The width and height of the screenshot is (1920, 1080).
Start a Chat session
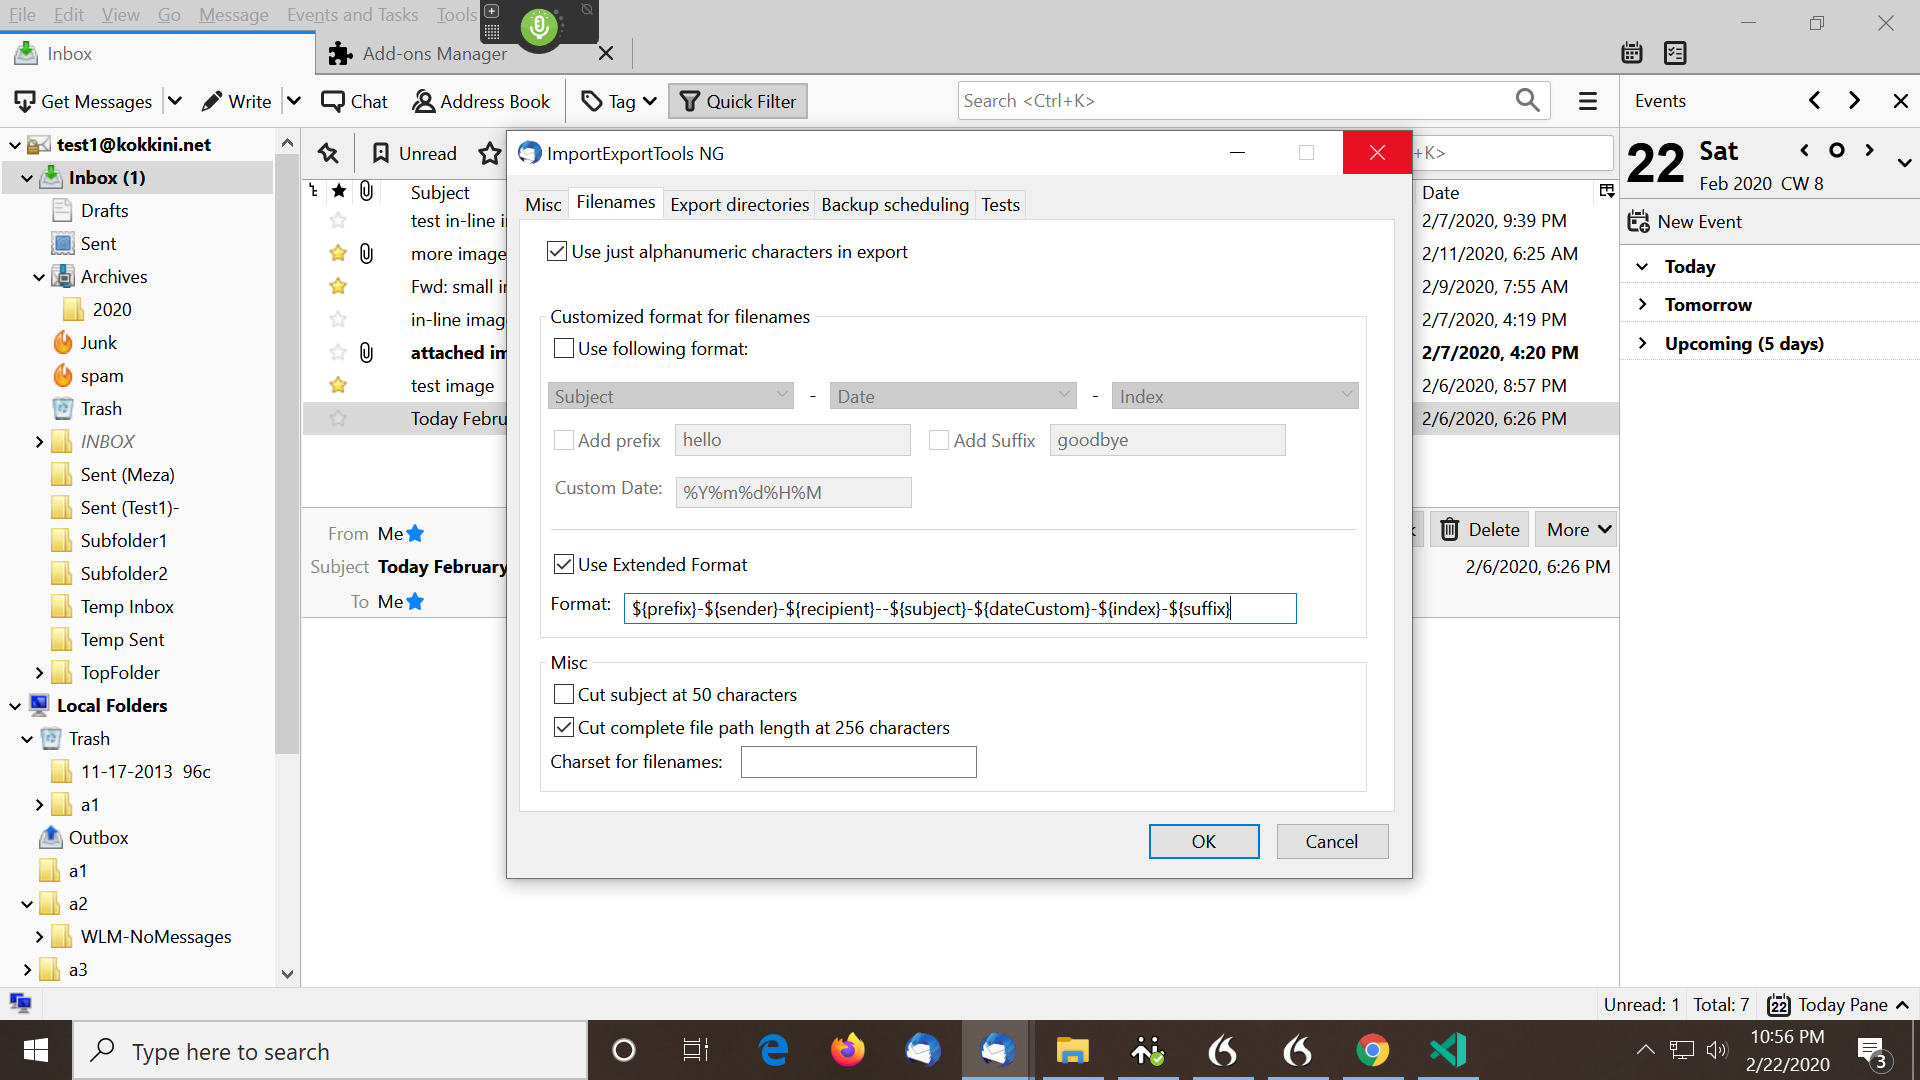pyautogui.click(x=354, y=100)
